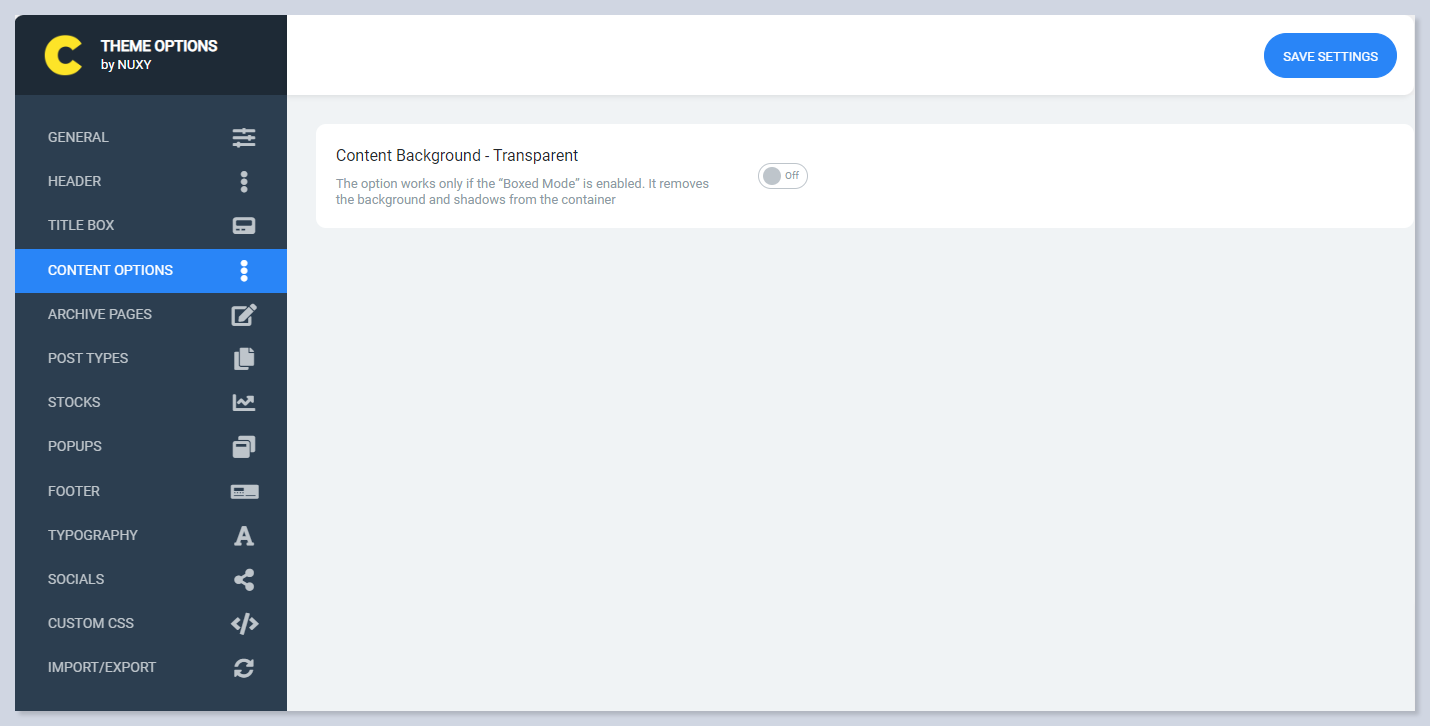Screen dimensions: 1430x726
Task: Click the yellow C theme logo
Action: [63, 55]
